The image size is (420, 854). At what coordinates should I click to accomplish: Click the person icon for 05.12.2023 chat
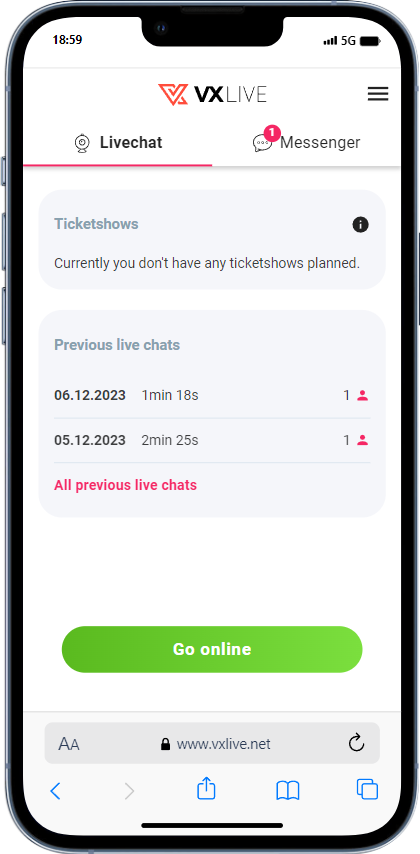tap(363, 441)
